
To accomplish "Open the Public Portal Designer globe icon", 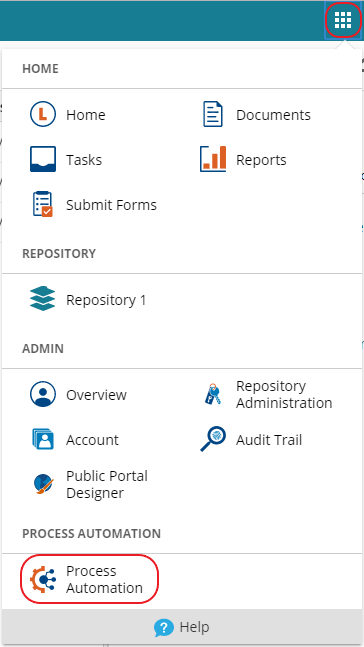I will click(x=43, y=484).
